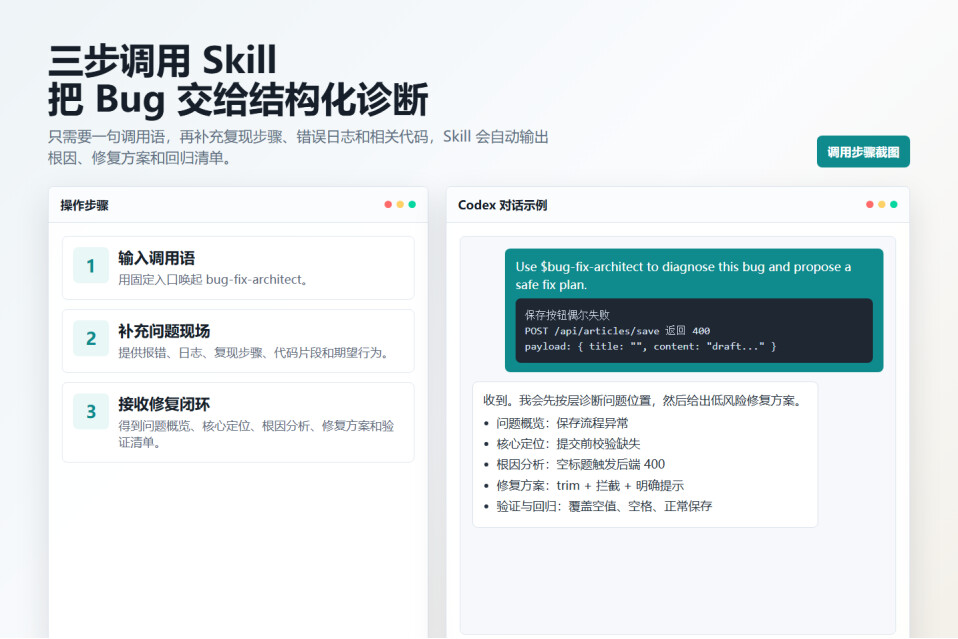Click text 用固定入口唤起 bug-fix-architect

tap(213, 280)
